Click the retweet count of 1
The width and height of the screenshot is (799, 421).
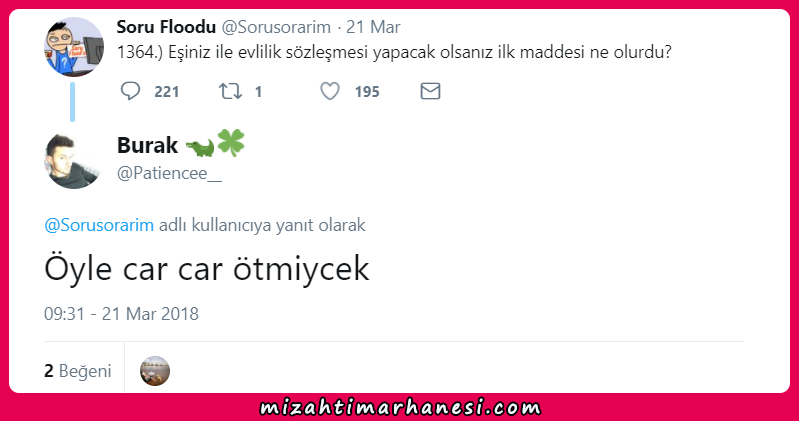pyautogui.click(x=258, y=92)
